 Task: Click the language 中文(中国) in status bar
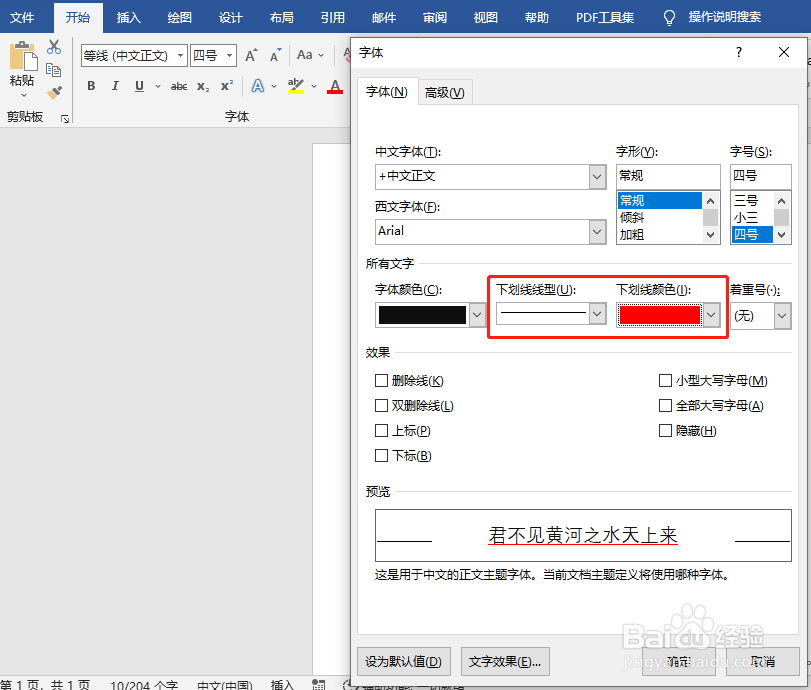click(x=224, y=685)
